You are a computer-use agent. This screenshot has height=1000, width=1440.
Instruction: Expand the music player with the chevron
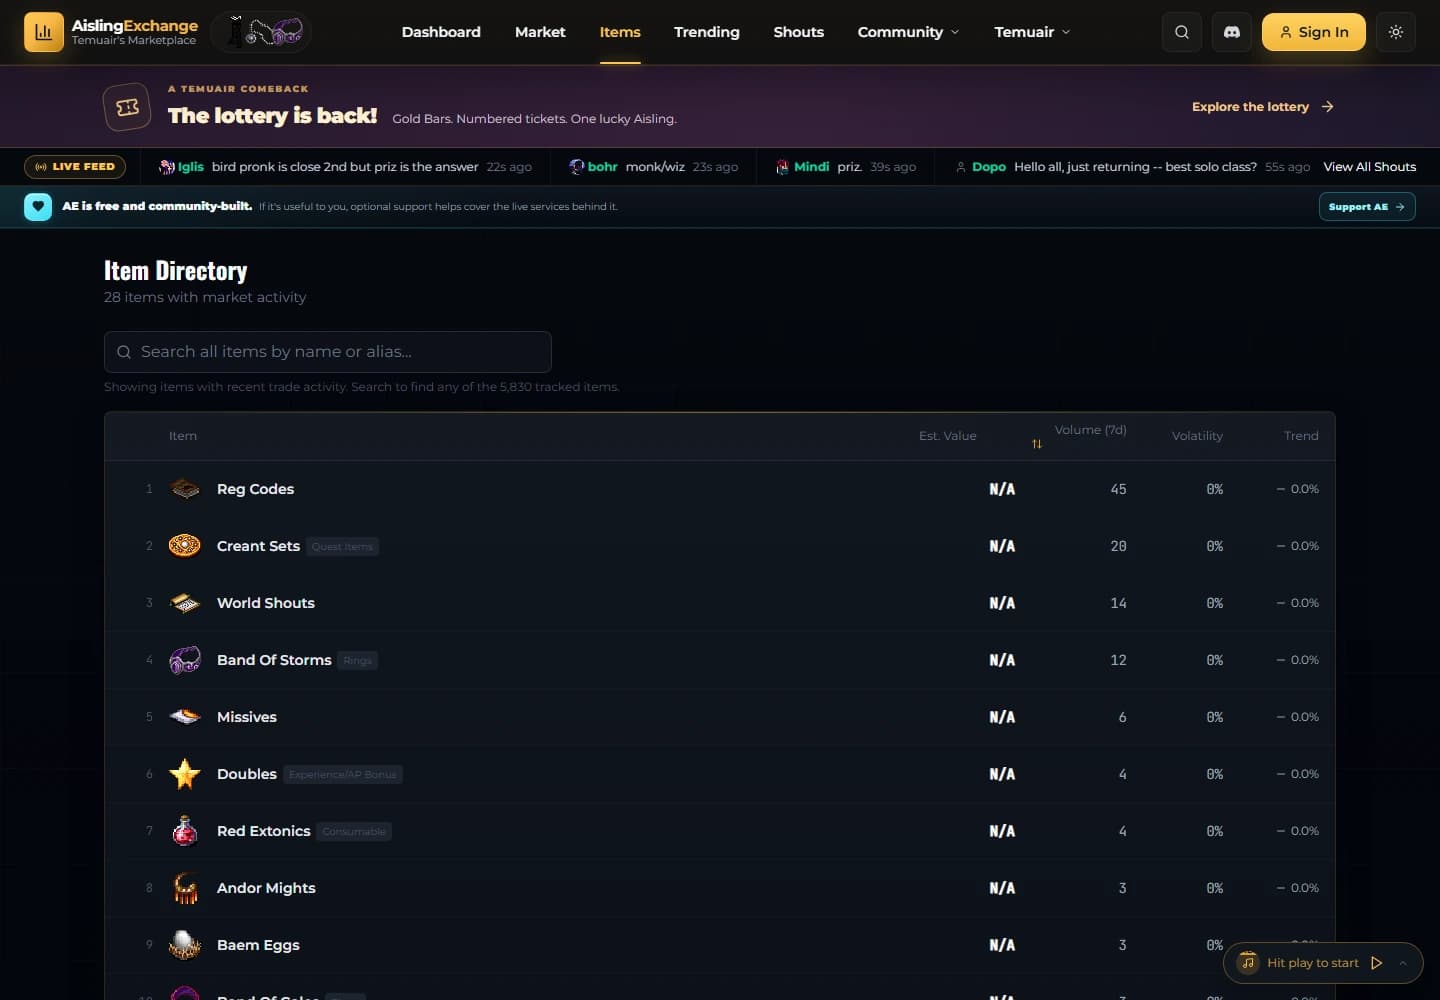pyautogui.click(x=1403, y=963)
